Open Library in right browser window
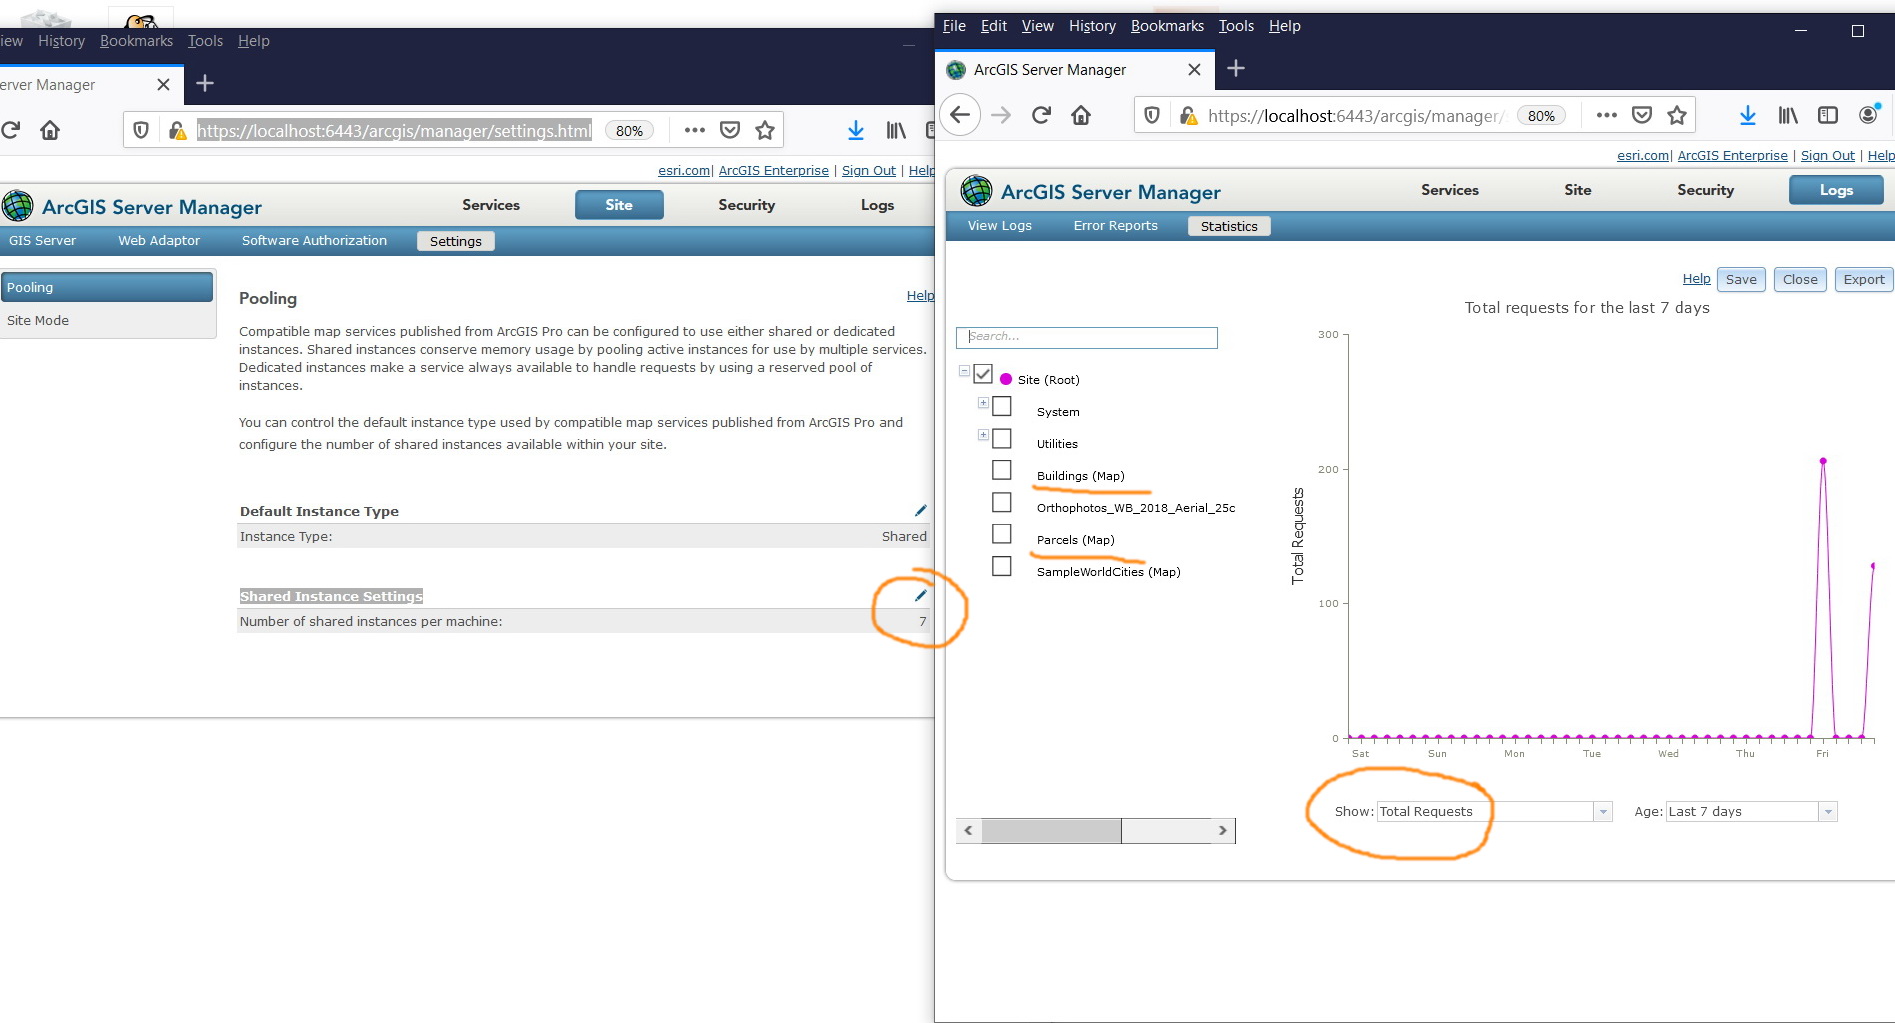The height and width of the screenshot is (1023, 1895). pos(1788,115)
